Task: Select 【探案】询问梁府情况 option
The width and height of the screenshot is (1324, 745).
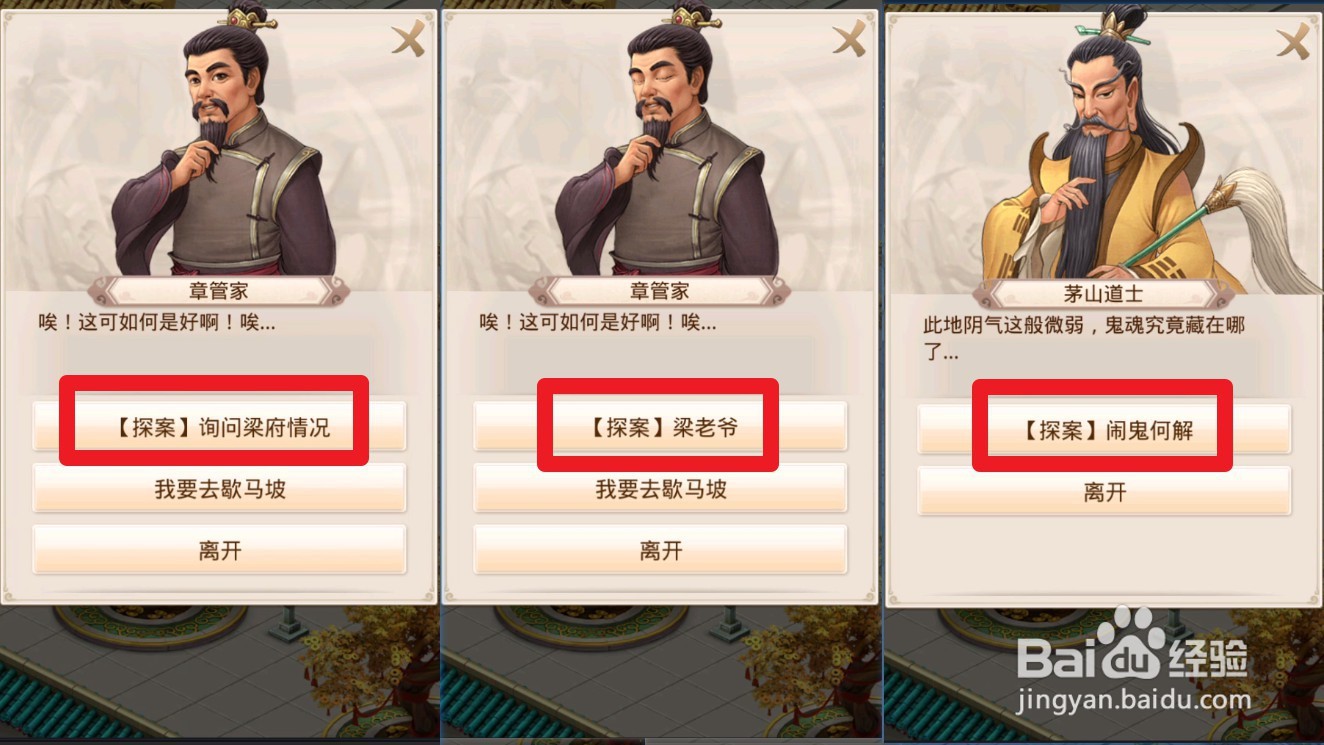Action: pos(219,428)
